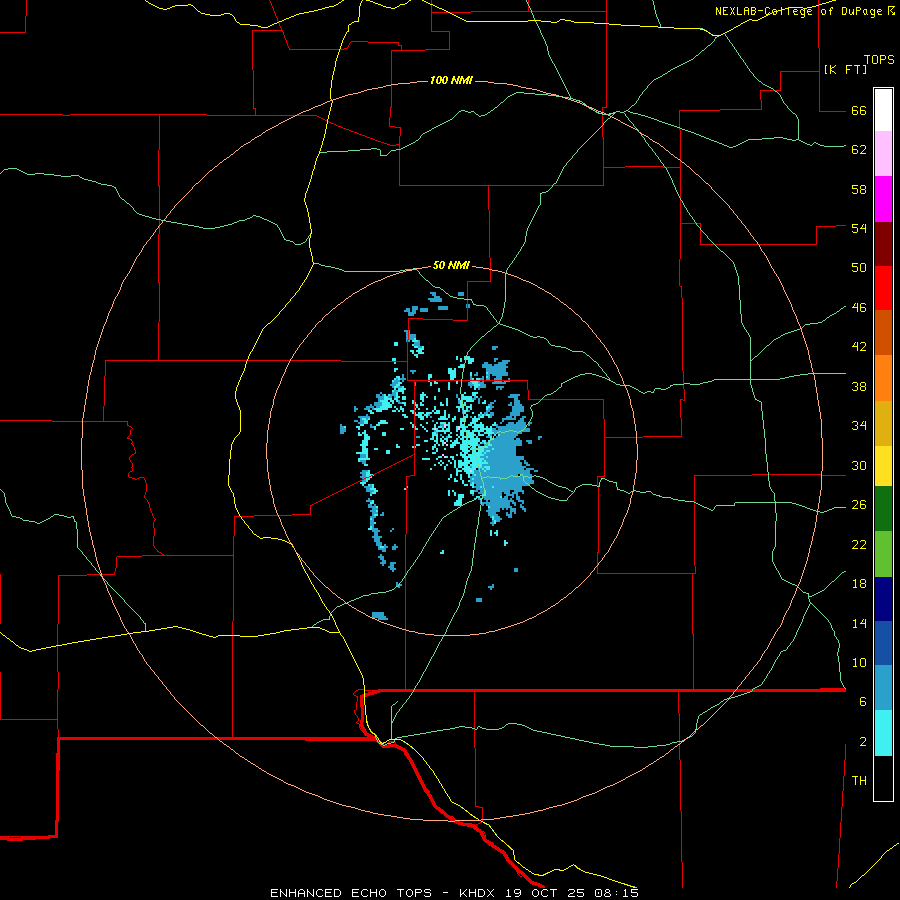900x900 pixels.
Task: Click the '62' legend value
Action: click(859, 150)
